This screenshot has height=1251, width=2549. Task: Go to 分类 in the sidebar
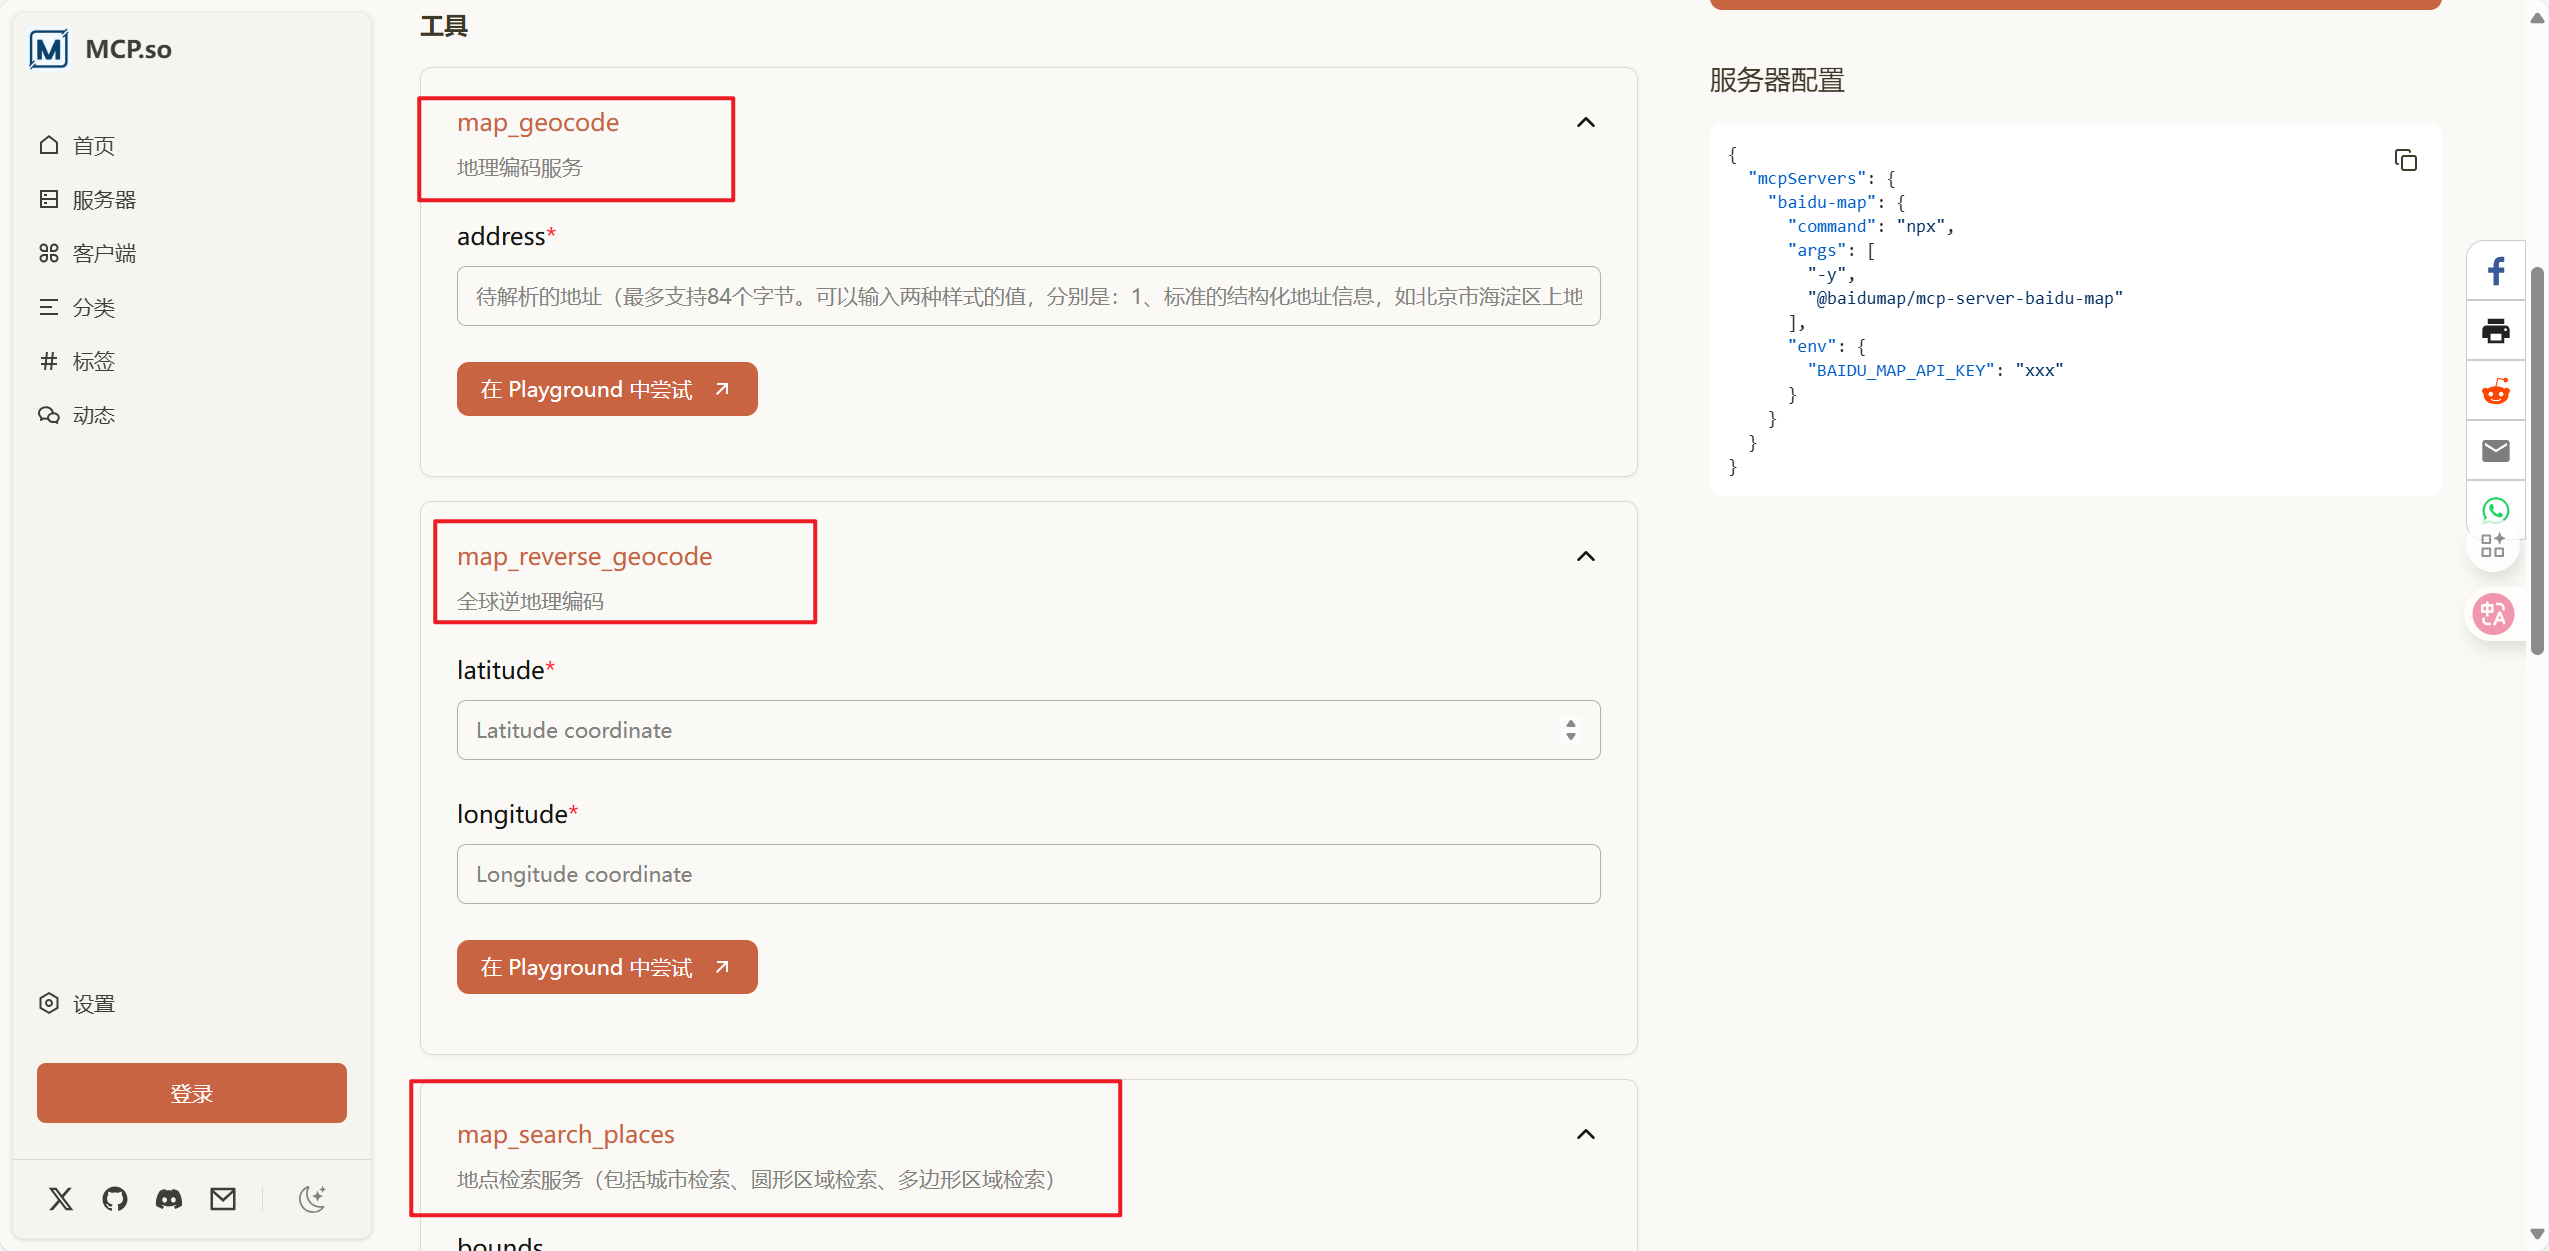(x=93, y=308)
